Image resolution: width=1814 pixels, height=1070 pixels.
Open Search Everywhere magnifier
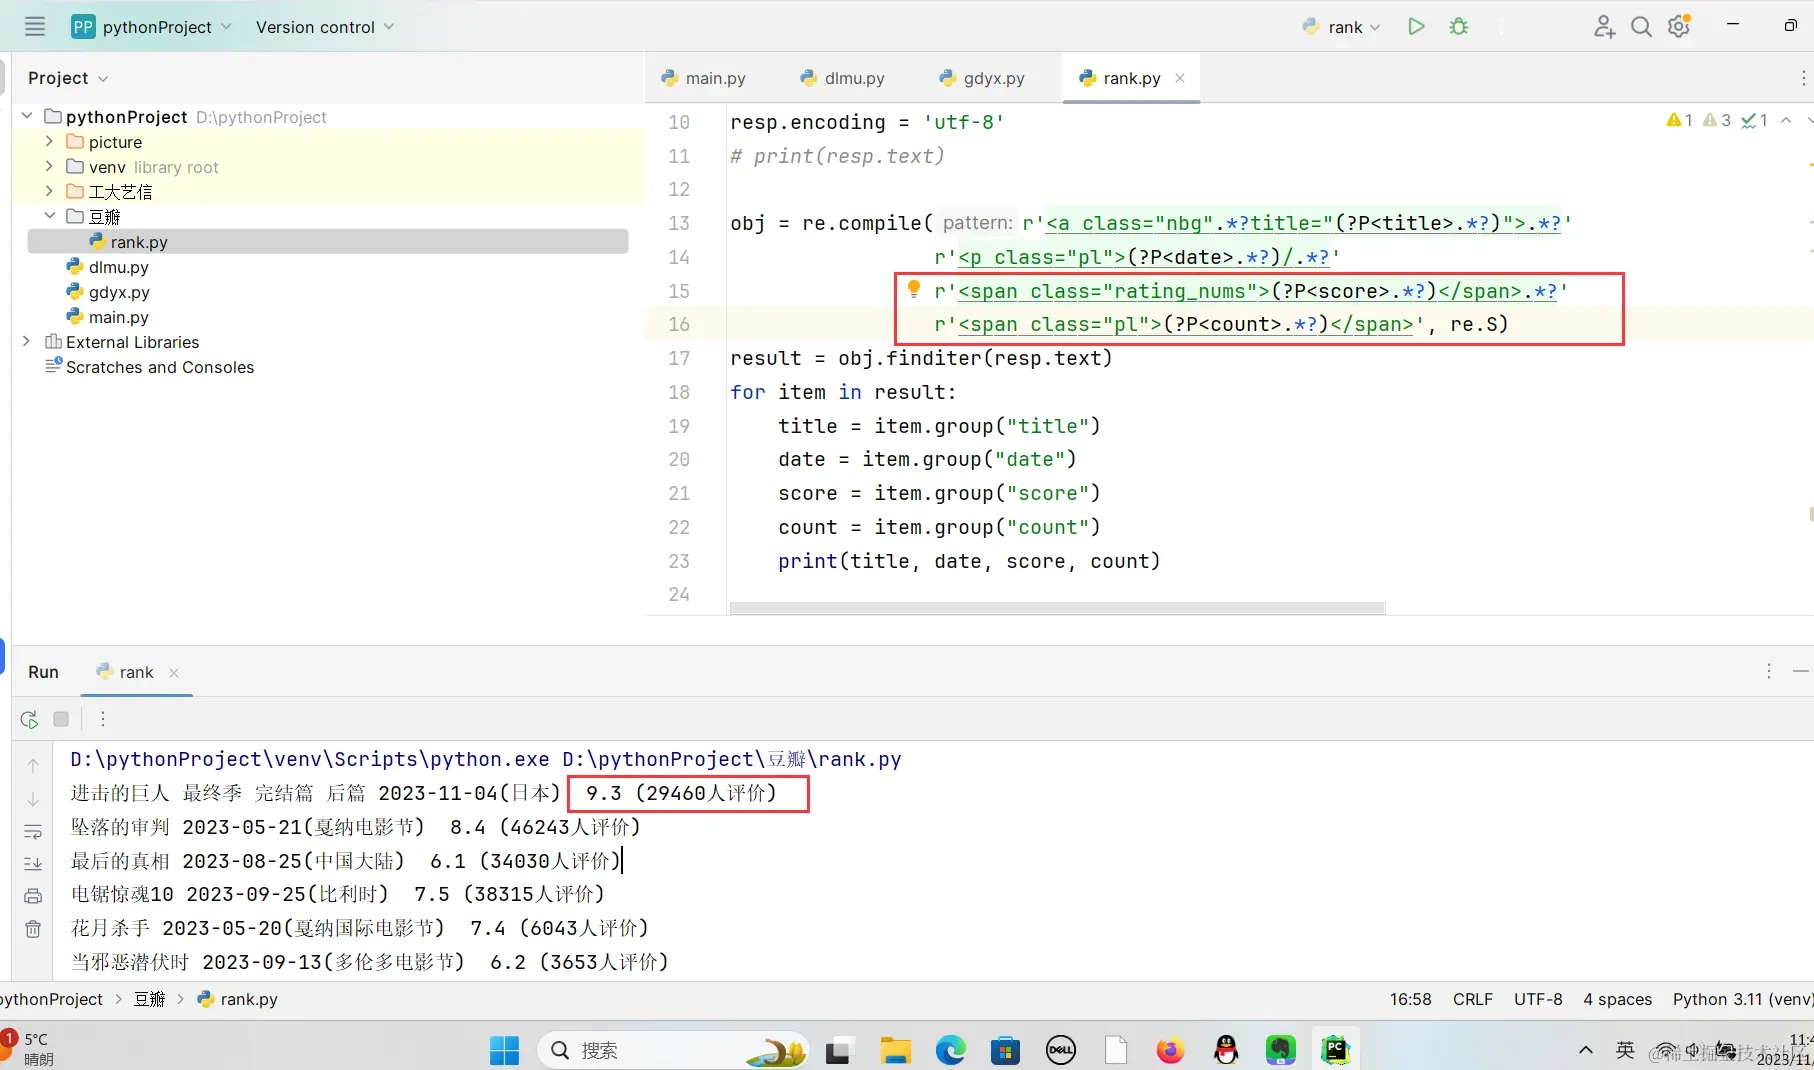coord(1641,27)
